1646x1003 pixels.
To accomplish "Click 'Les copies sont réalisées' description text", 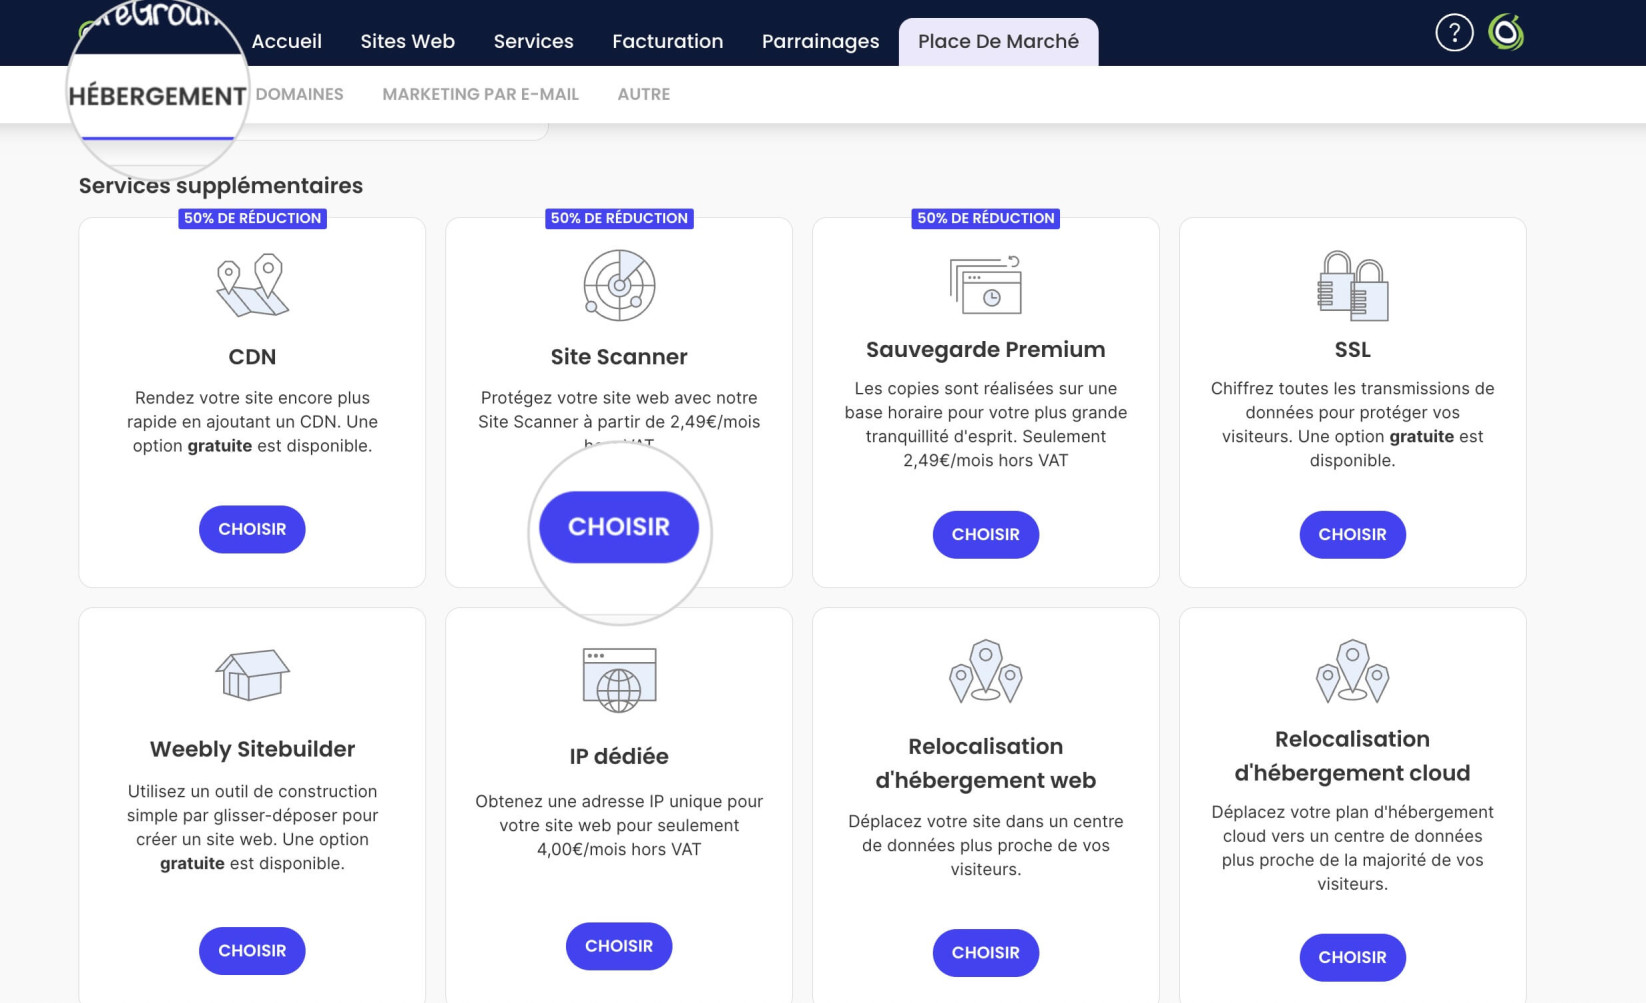I will [986, 424].
